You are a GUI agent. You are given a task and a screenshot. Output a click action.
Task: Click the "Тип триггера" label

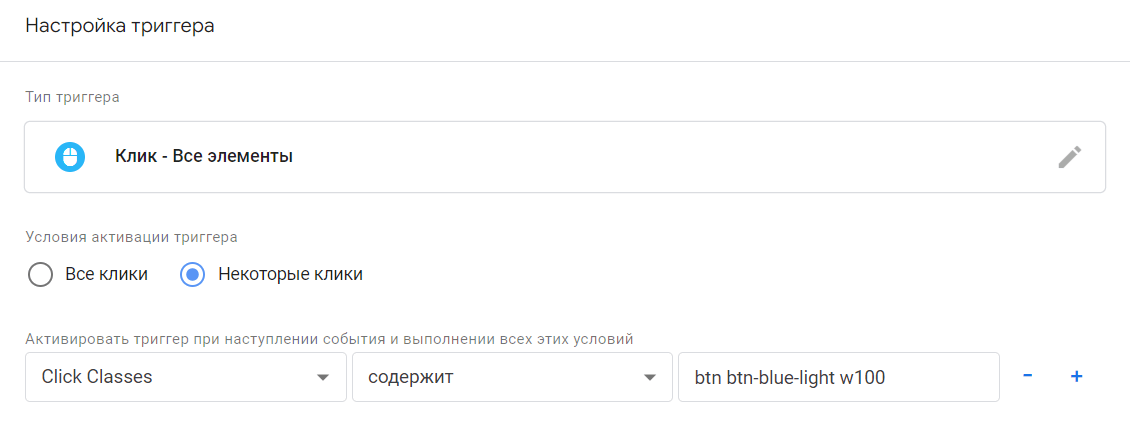[72, 97]
